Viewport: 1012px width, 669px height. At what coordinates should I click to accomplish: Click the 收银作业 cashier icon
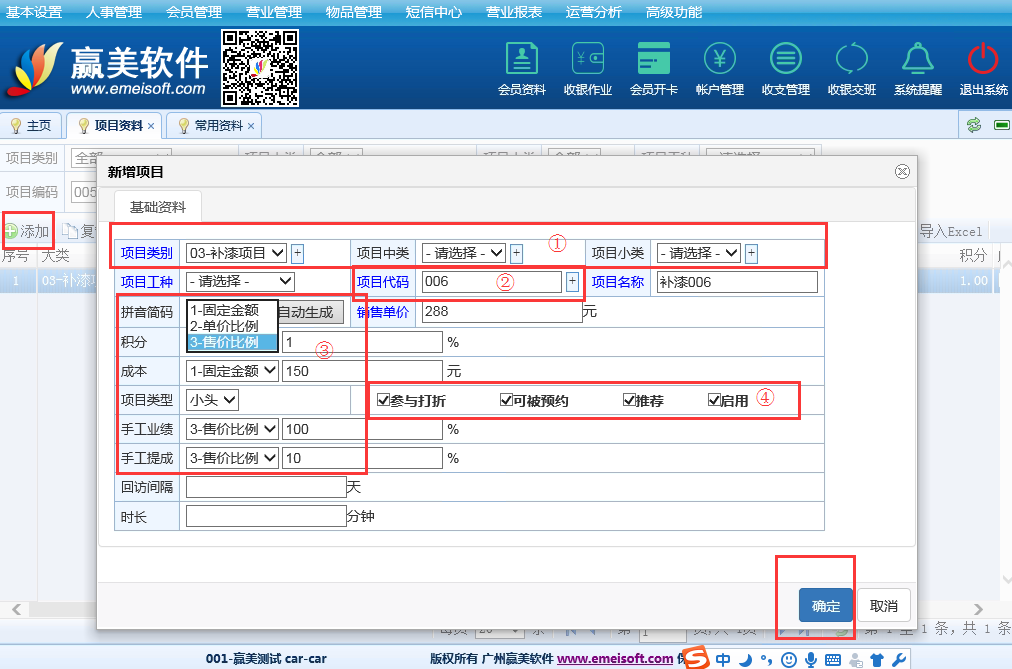coord(587,60)
